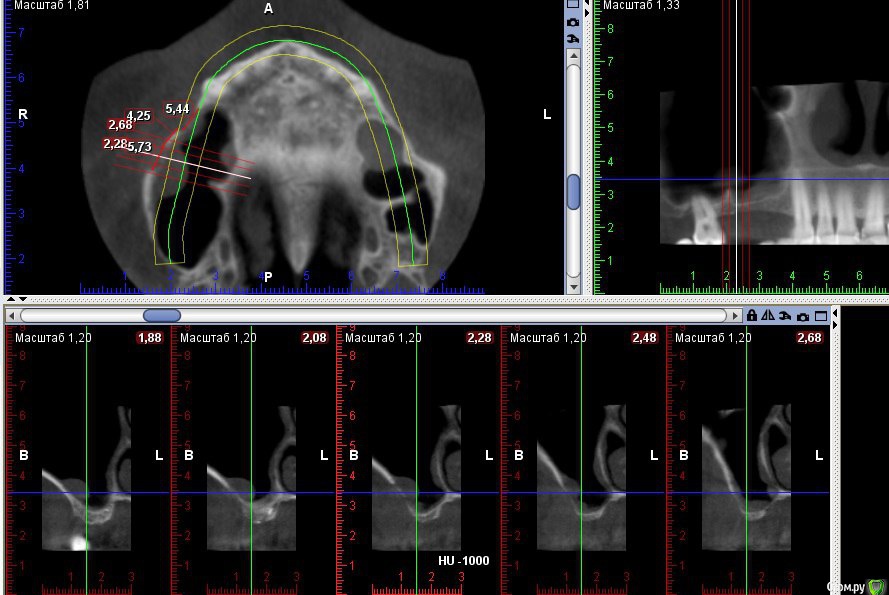Collapse panel with up arrow on horizontal divider
The image size is (889, 595).
tap(10, 298)
